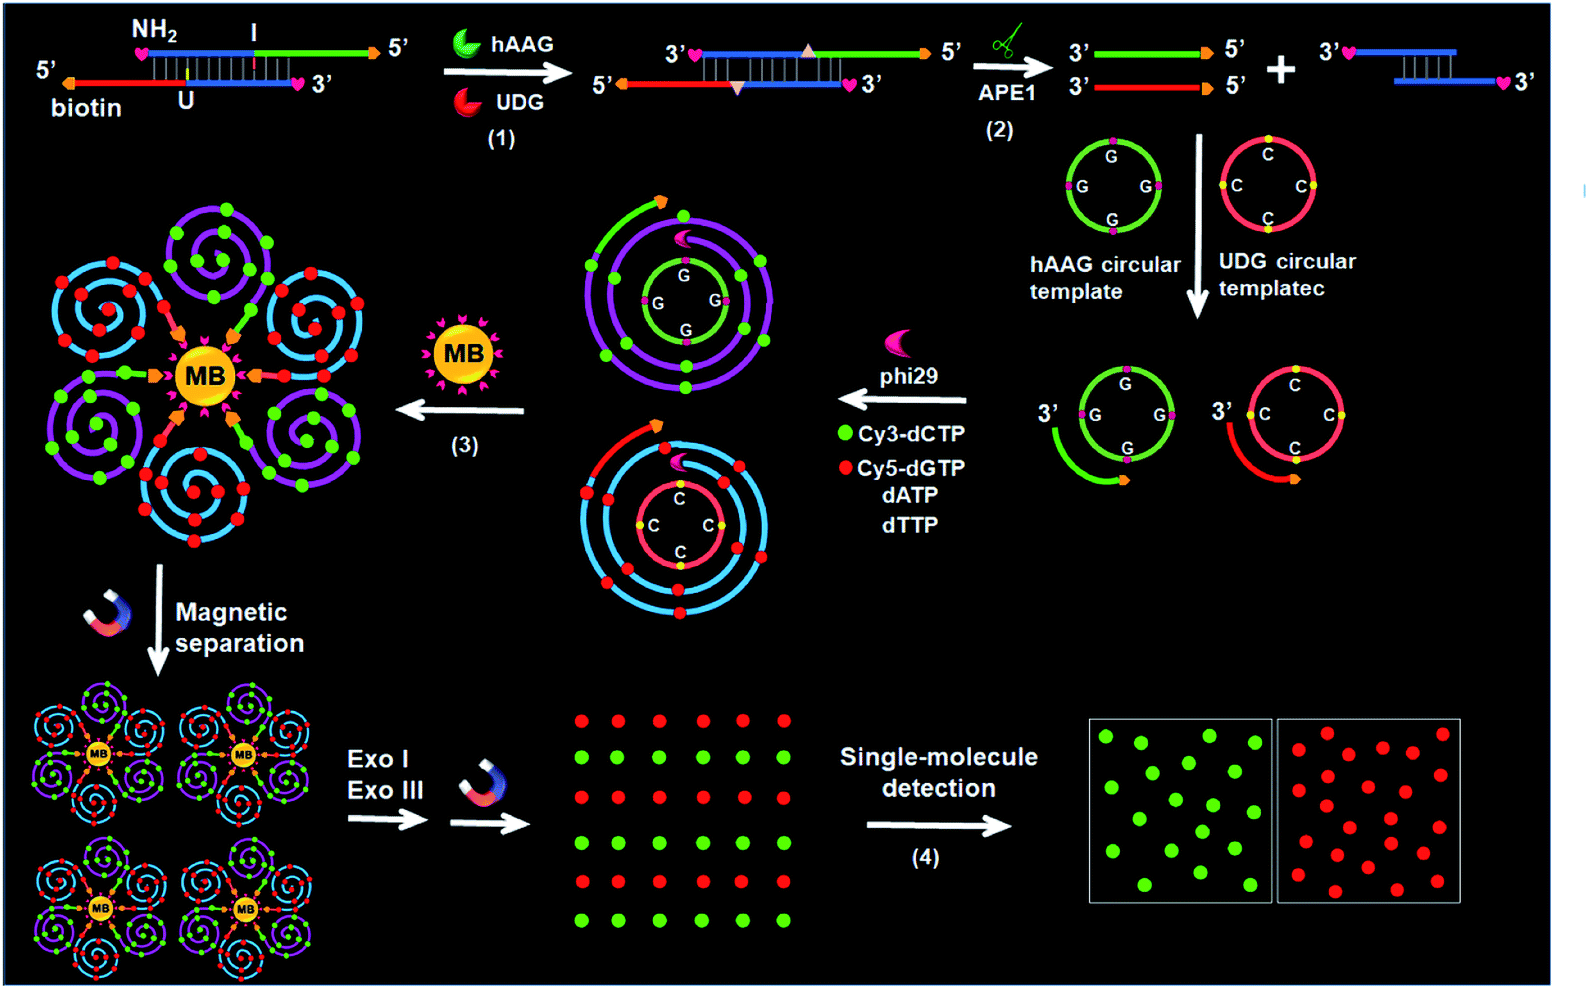Click the pink phi29 polymerase icon above the phi29 label

[898, 343]
